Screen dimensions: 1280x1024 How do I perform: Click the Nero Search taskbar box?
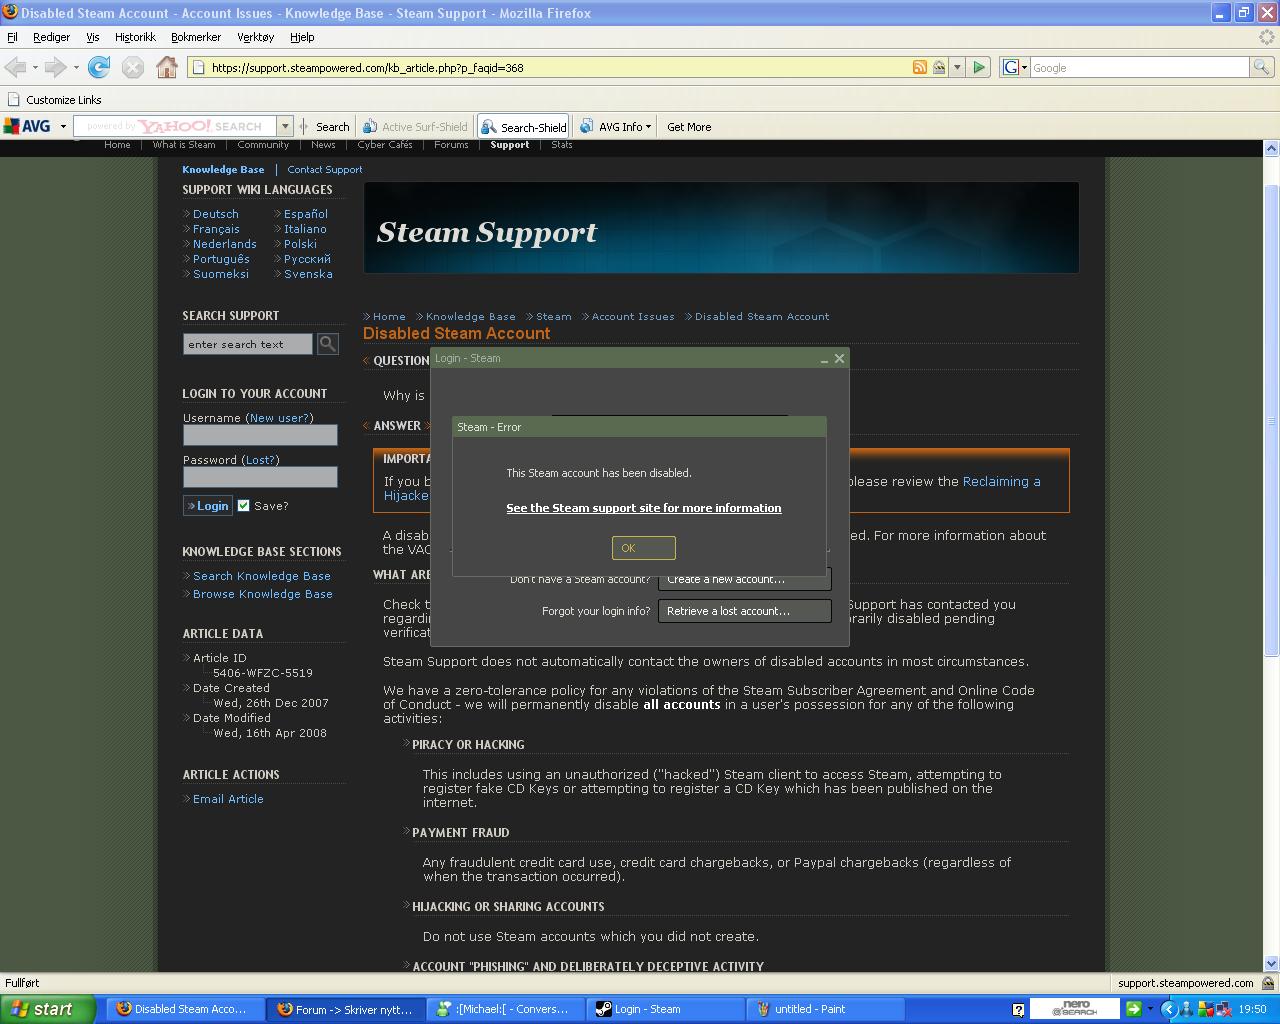pos(1075,1009)
